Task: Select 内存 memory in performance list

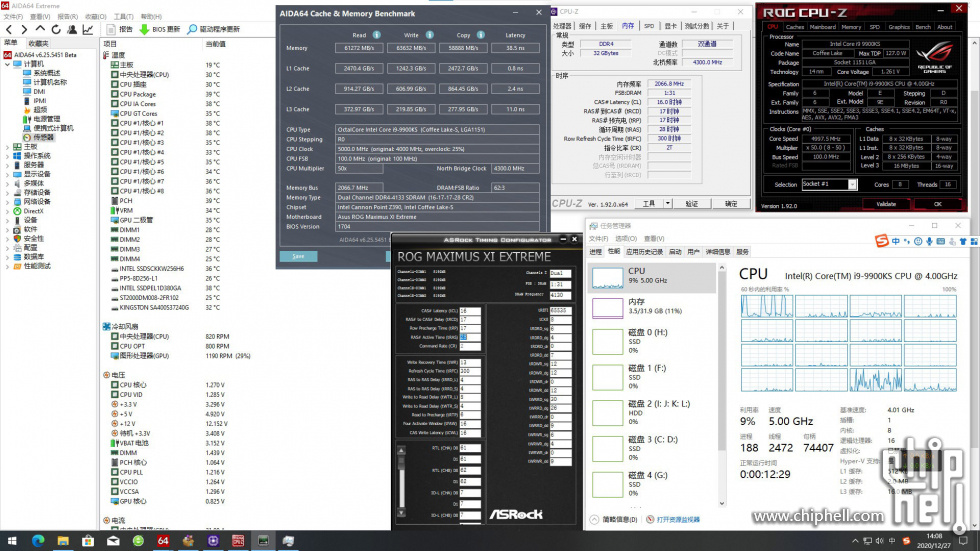Action: tap(652, 306)
